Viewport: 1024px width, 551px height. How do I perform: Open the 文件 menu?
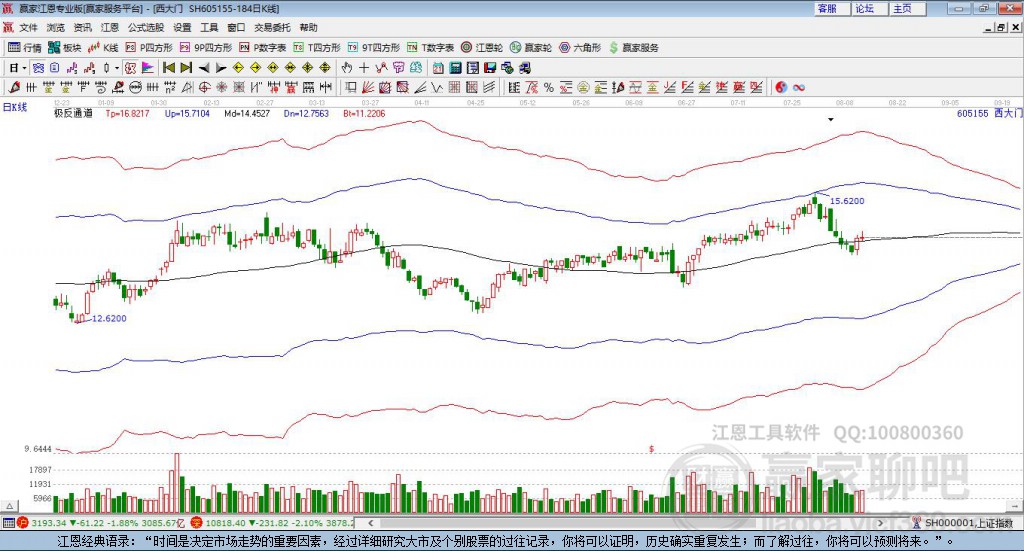(29, 28)
